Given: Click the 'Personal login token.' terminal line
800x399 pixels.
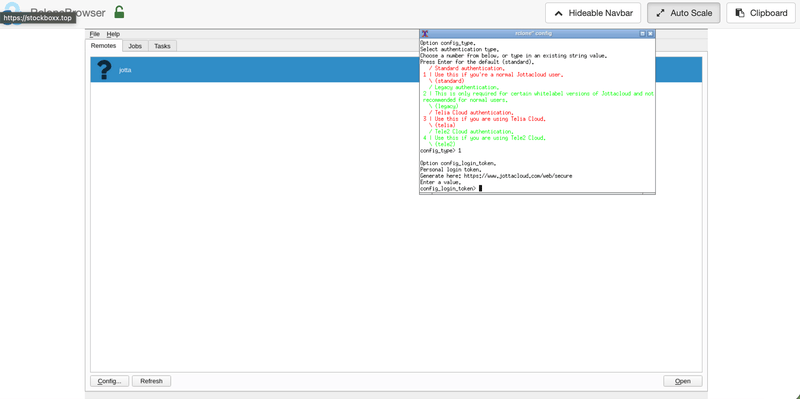Looking at the screenshot, I should tap(451, 169).
